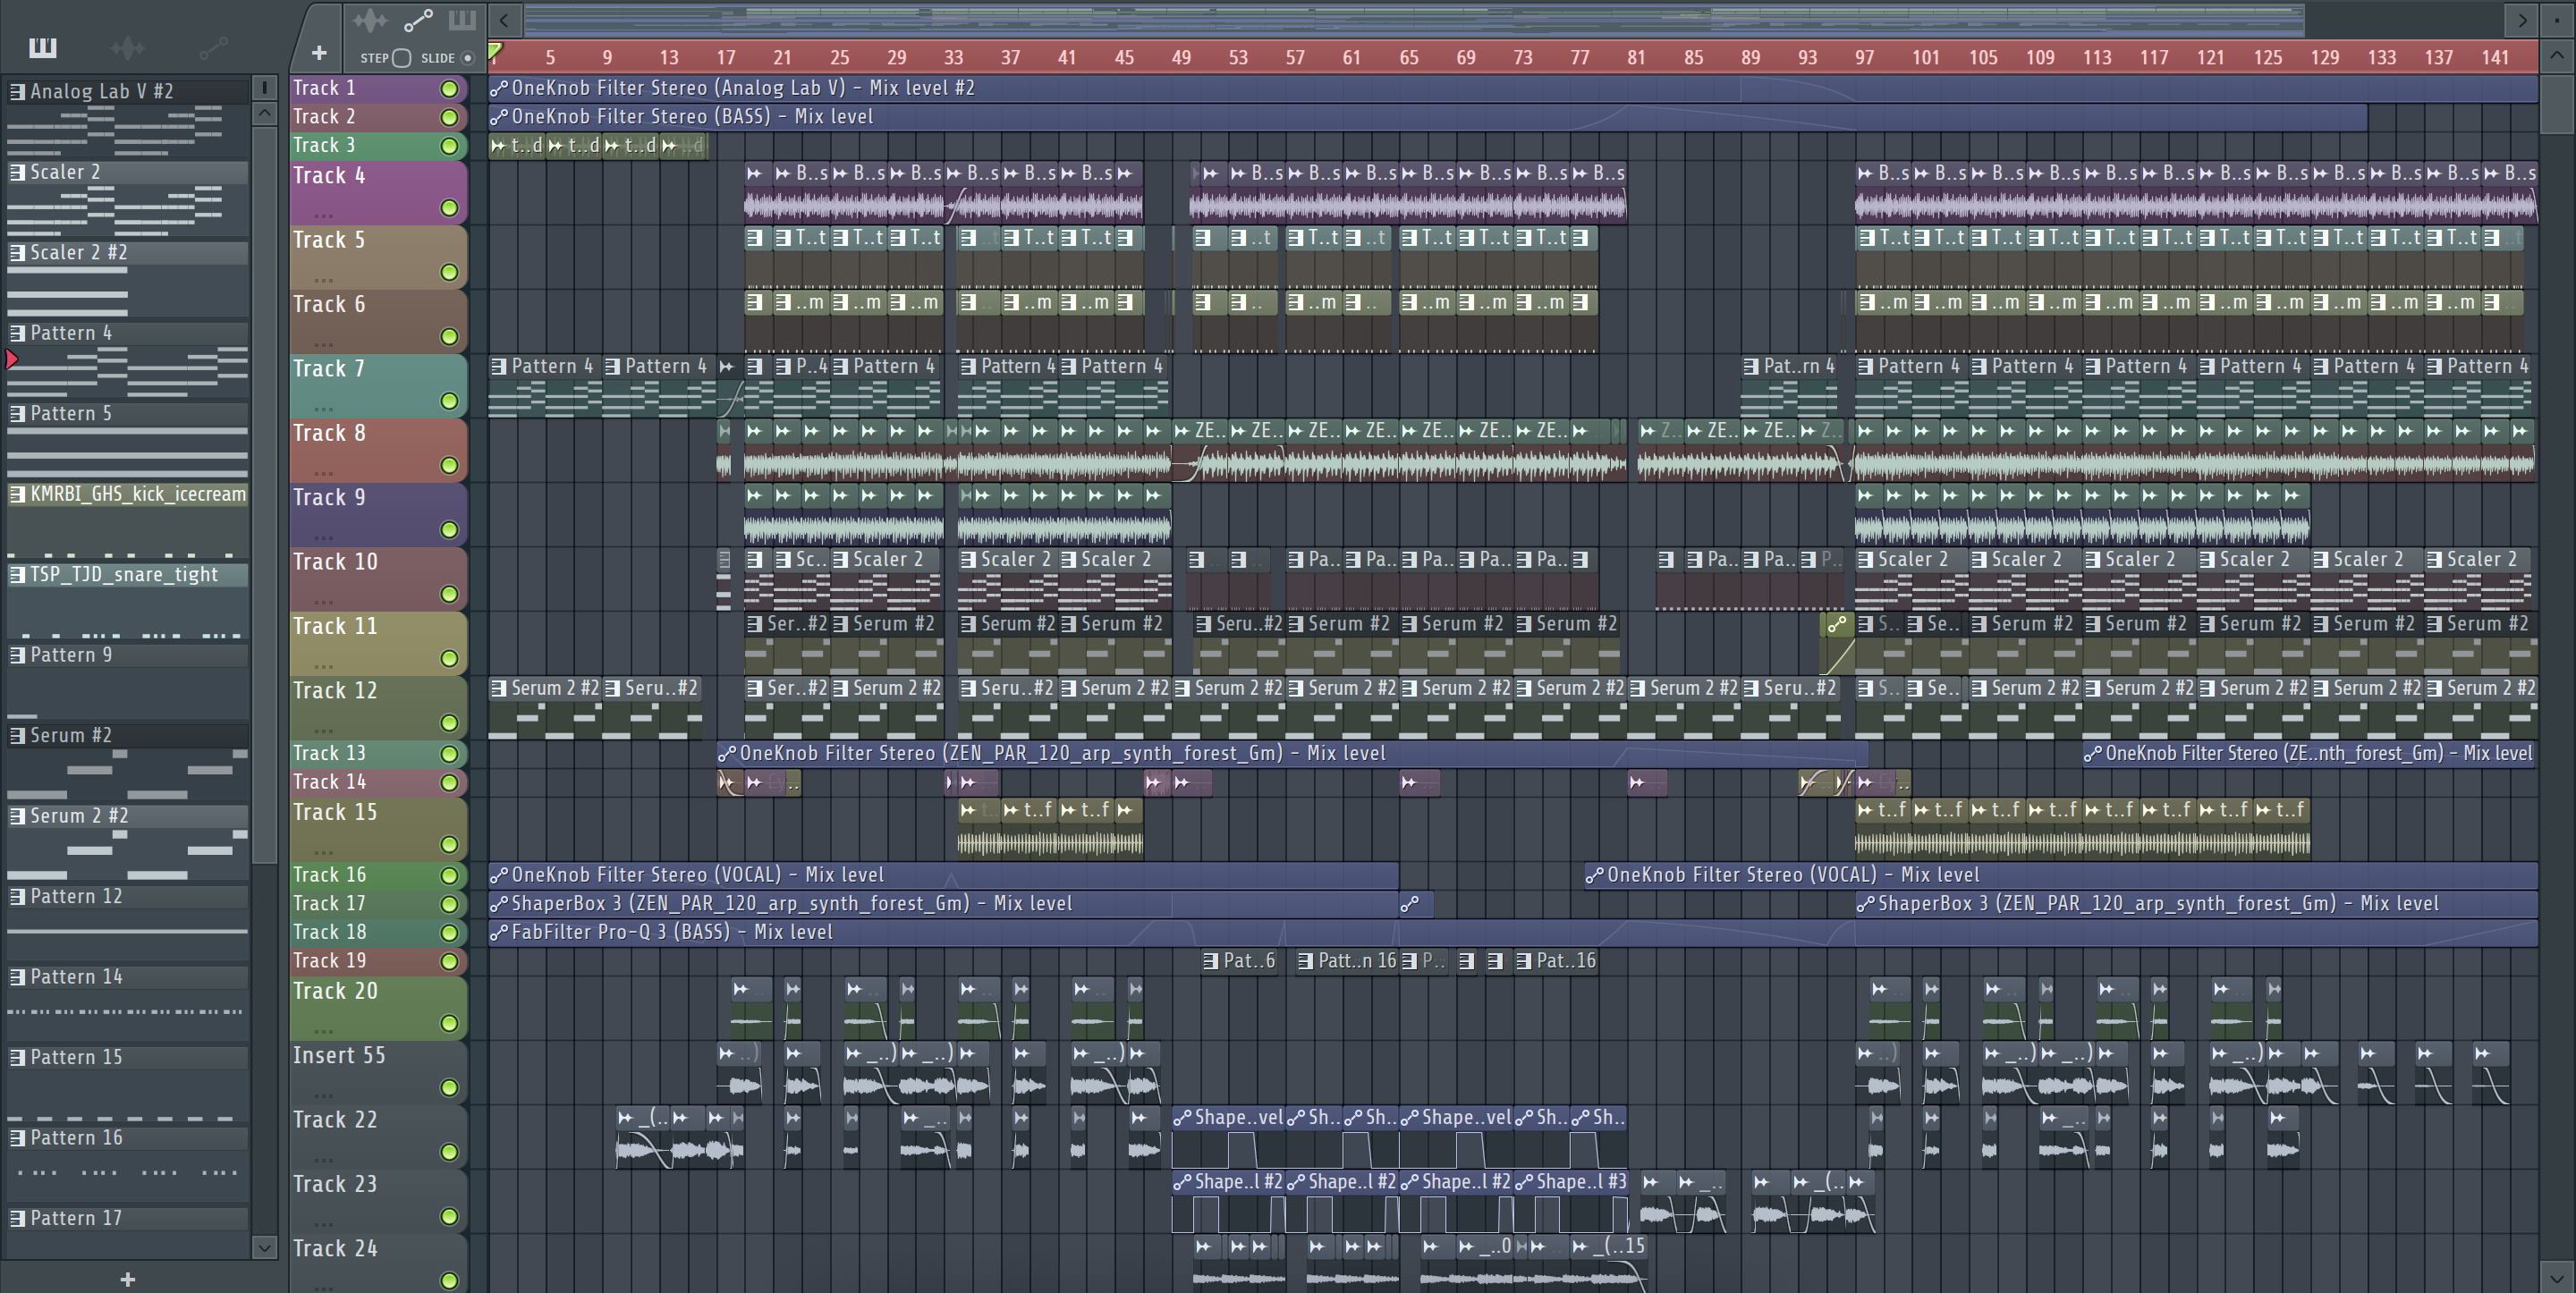Show patterns in the picker panel
Screen dimensions: 2576x1293
coord(43,47)
